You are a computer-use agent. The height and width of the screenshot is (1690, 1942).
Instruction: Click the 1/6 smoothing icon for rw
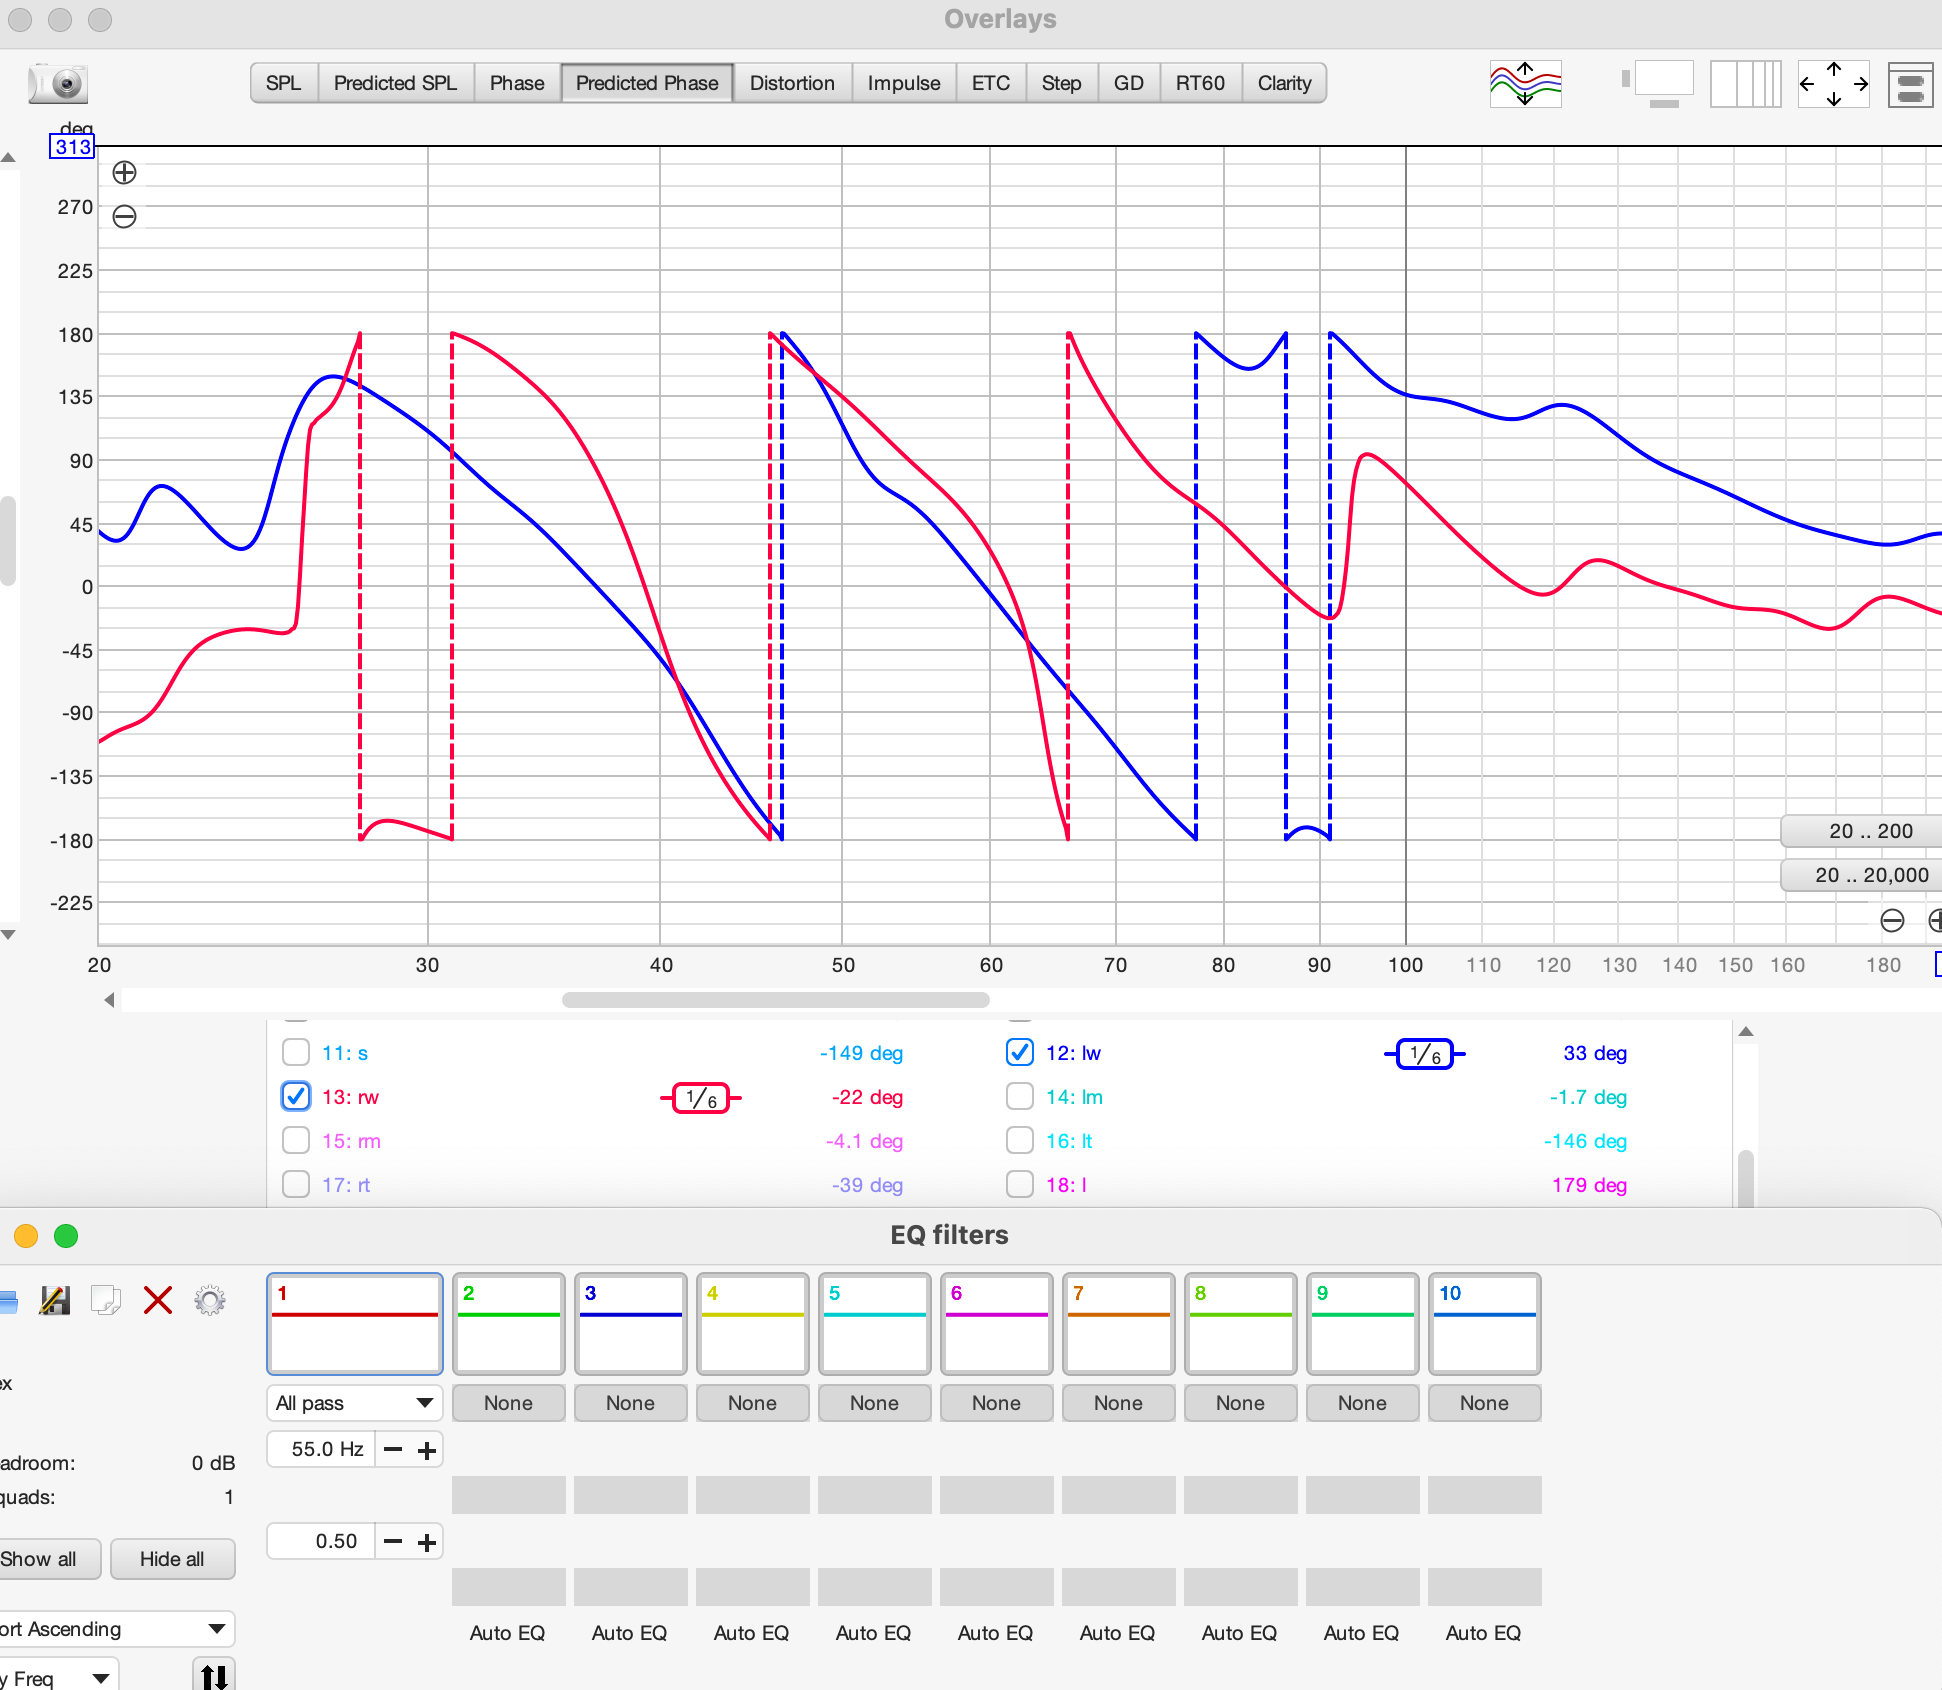point(701,1098)
